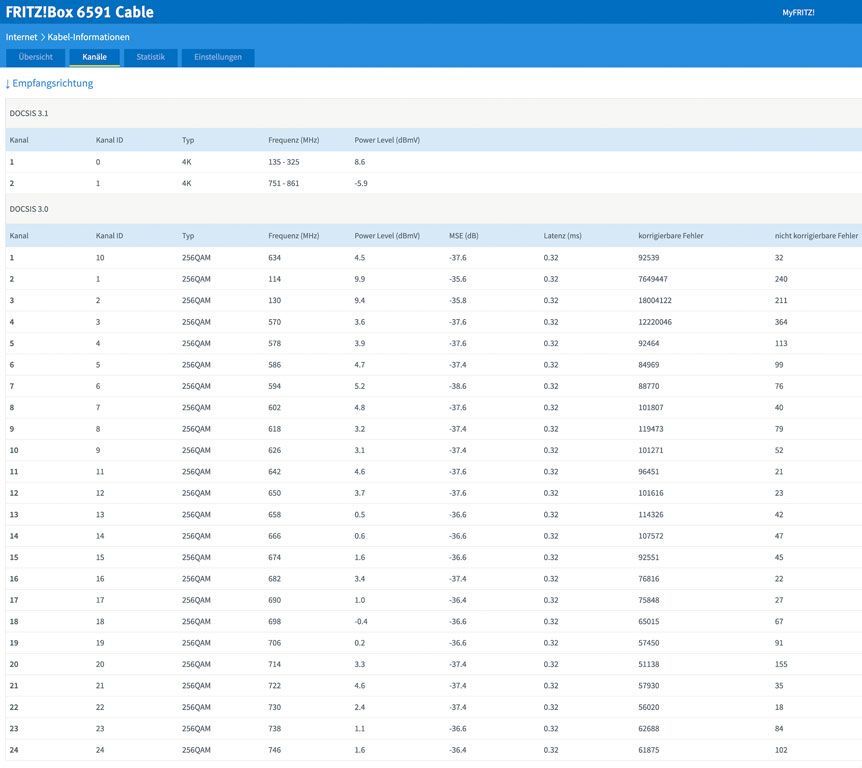Open the Statistik tab
Screen dimensions: 862x768
pos(151,57)
